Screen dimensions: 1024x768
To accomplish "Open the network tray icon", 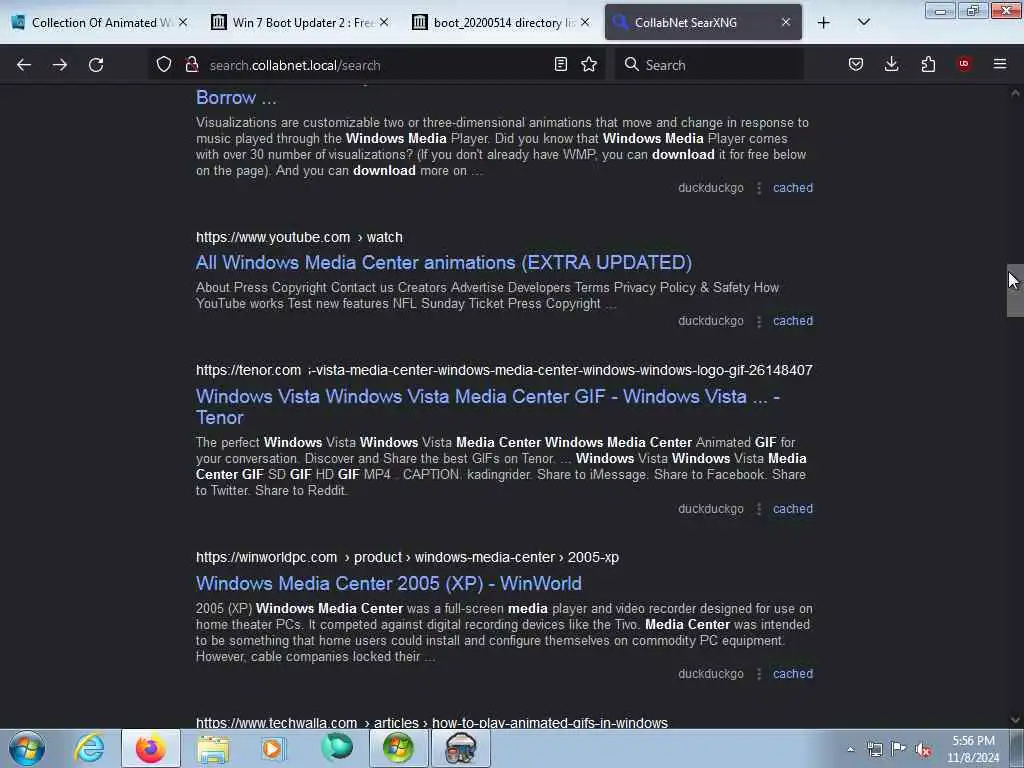I will pos(875,749).
